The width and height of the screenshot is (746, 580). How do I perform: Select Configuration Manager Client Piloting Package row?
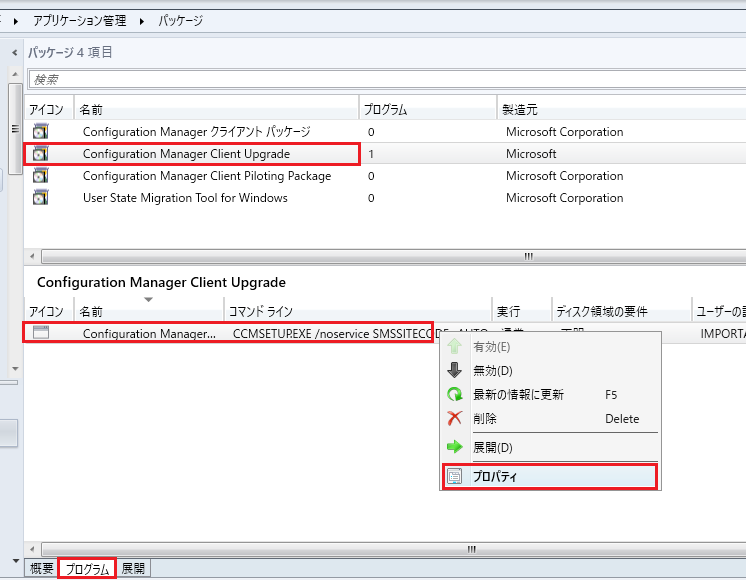(385, 176)
